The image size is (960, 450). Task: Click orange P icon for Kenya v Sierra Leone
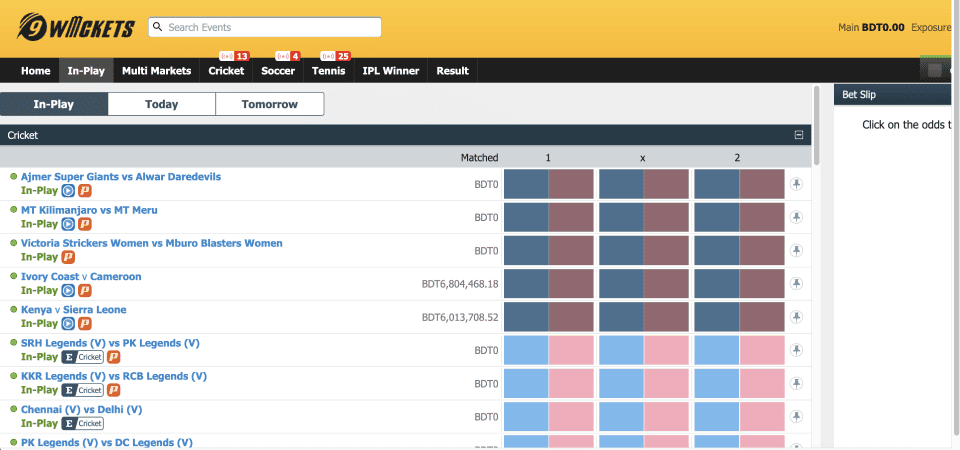click(84, 323)
